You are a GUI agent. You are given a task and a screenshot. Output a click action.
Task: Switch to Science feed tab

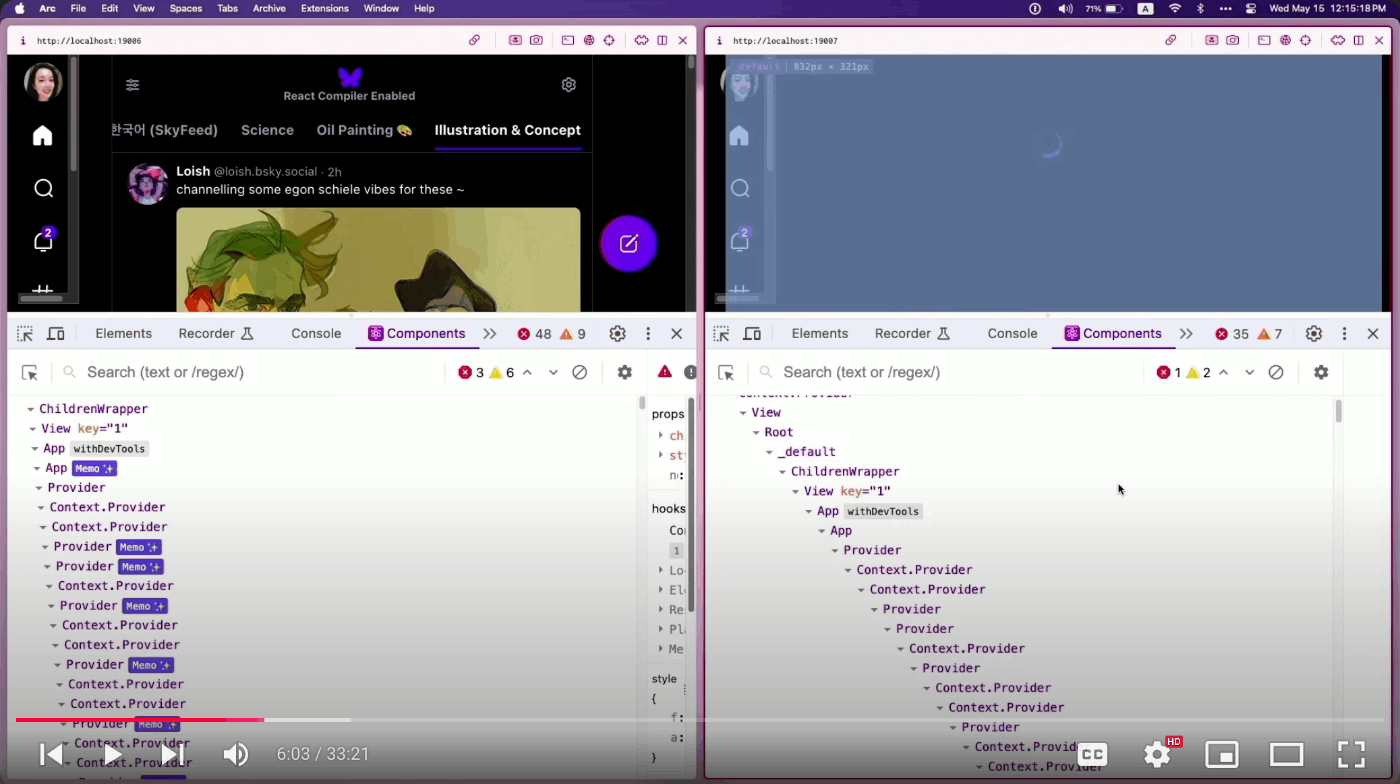pos(267,130)
